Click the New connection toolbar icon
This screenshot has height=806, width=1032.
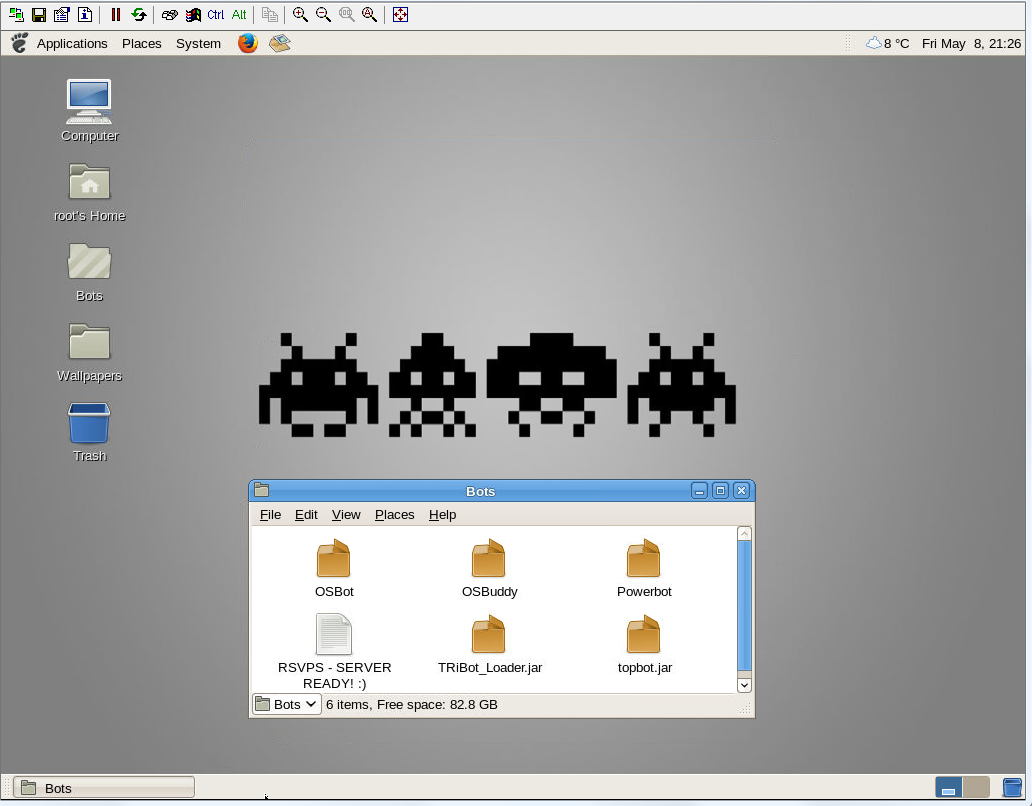[16, 14]
